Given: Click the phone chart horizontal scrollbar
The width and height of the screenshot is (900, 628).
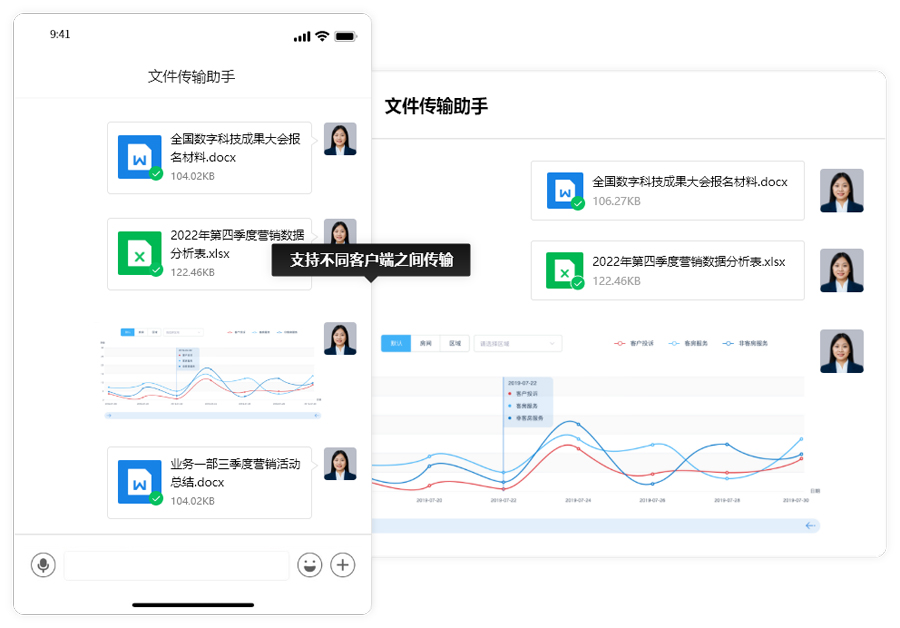Looking at the screenshot, I should pos(212,415).
